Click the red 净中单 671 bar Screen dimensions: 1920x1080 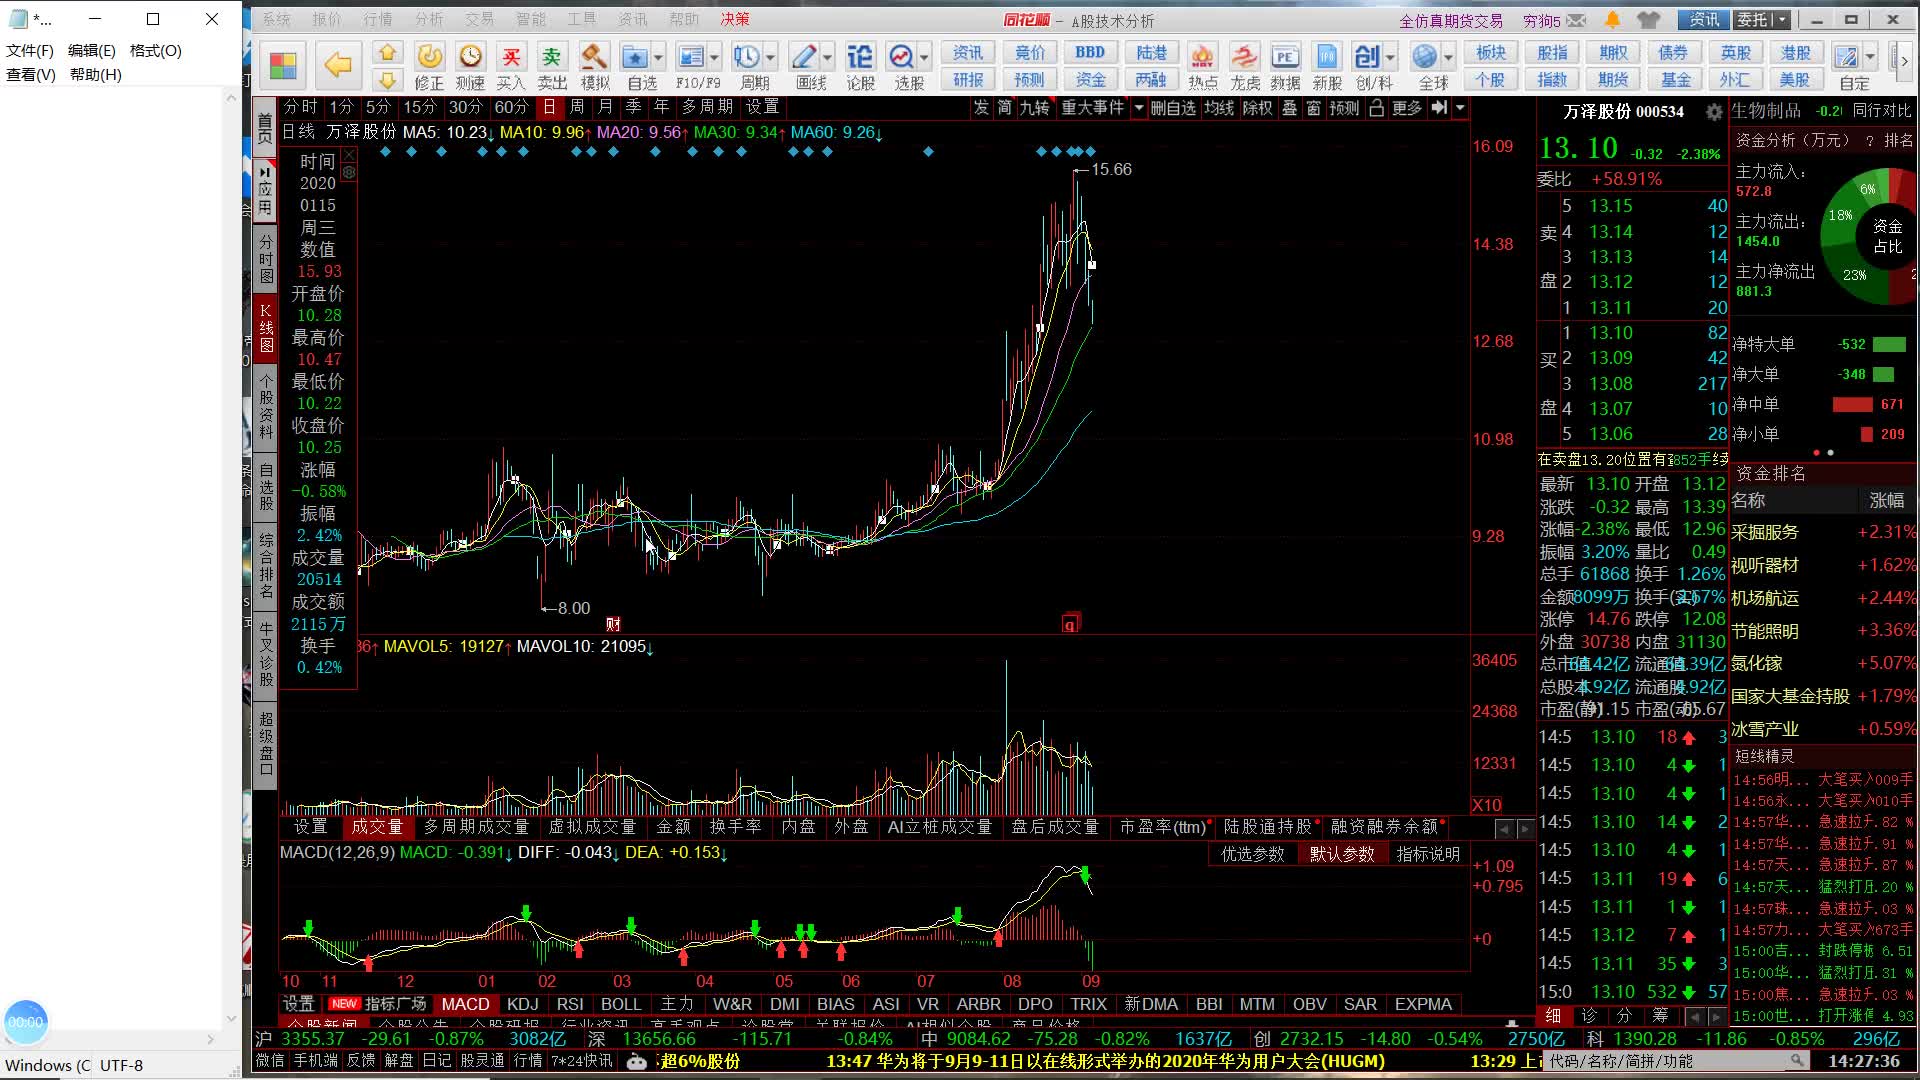(x=1852, y=404)
